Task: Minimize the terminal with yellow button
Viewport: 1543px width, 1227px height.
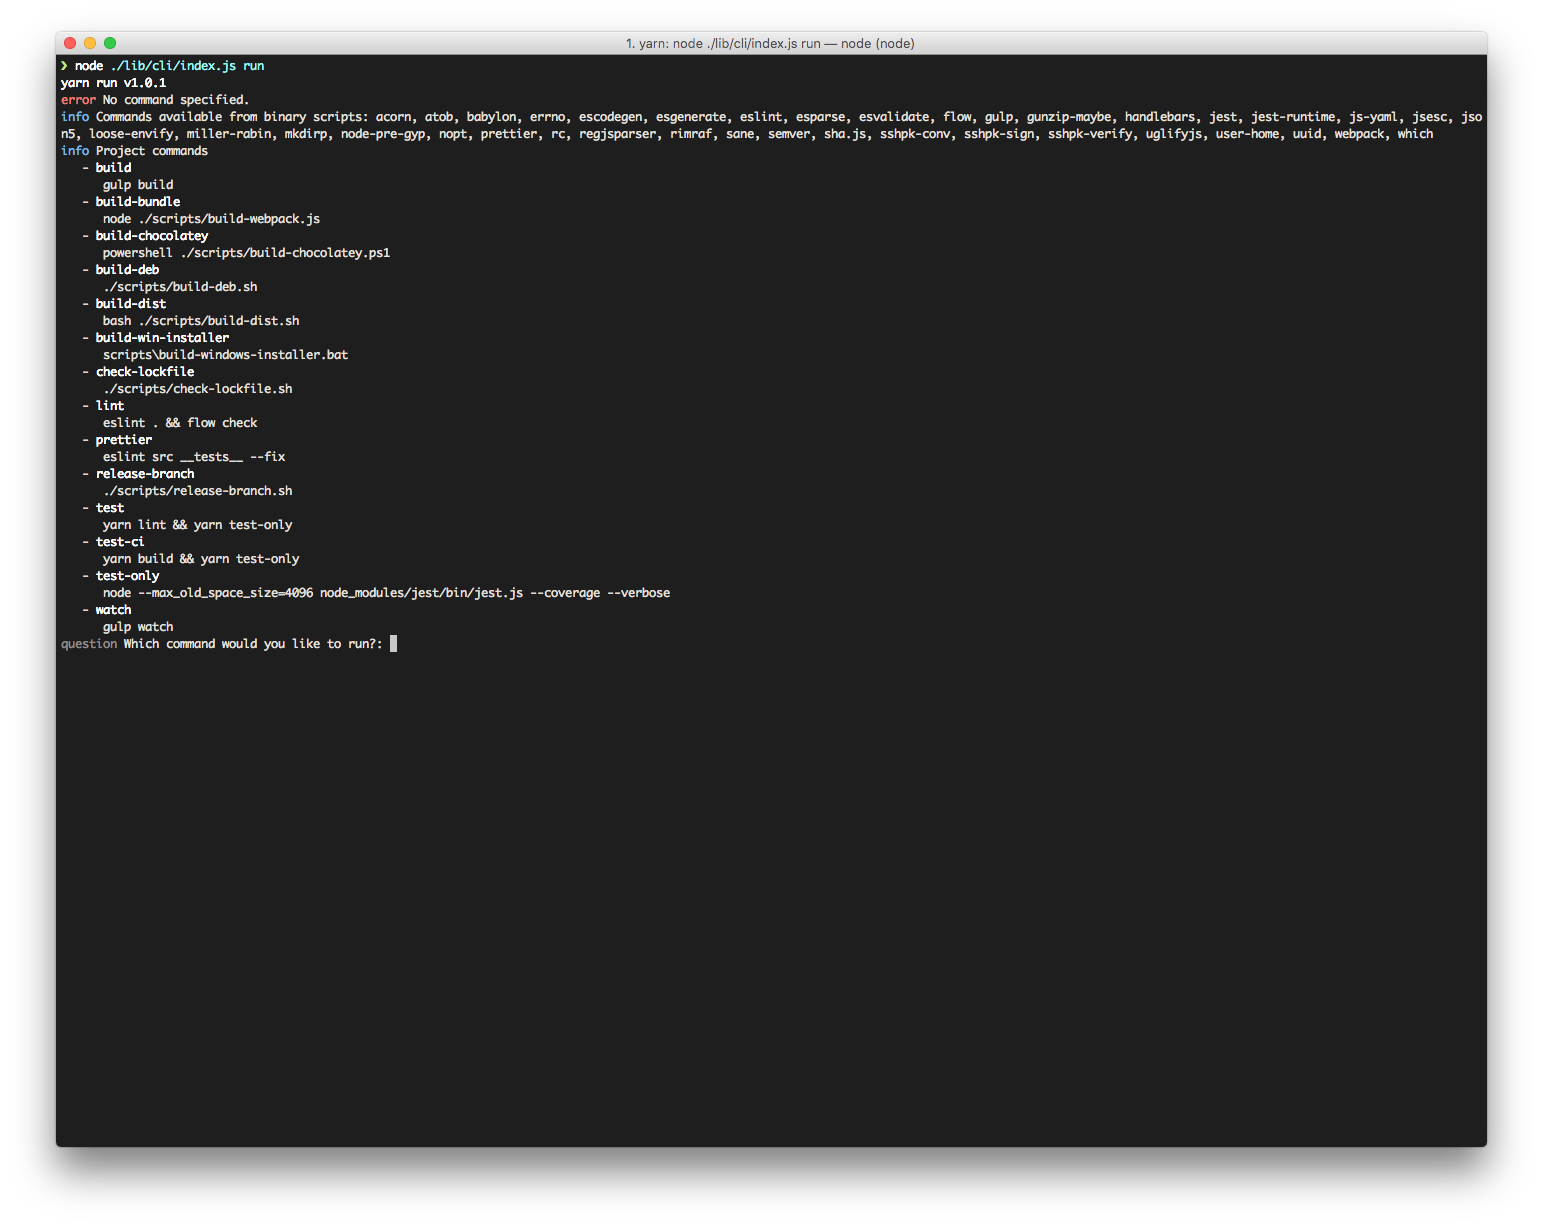Action: point(90,43)
